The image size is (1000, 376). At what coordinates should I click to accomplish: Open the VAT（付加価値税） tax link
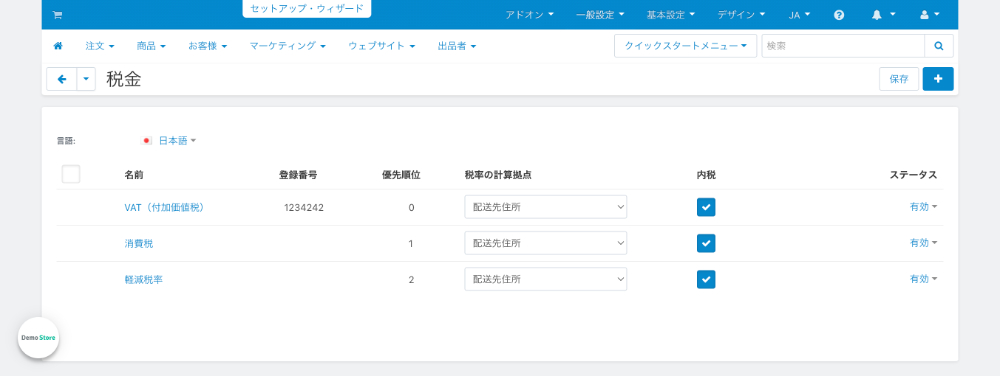166,207
